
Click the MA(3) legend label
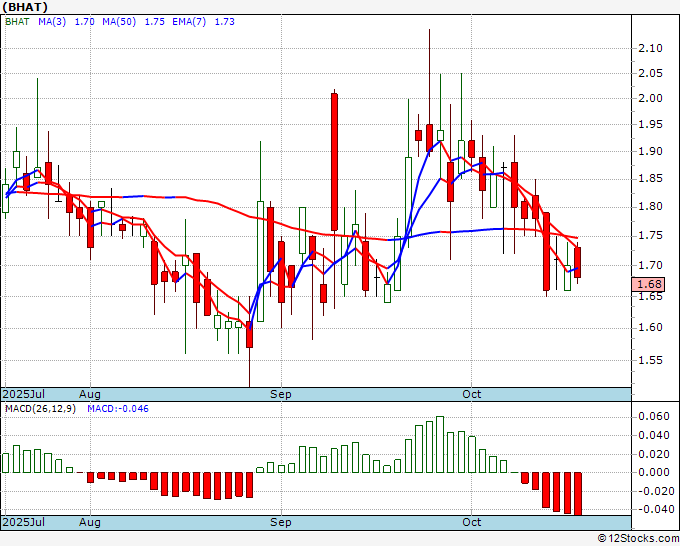[52, 22]
